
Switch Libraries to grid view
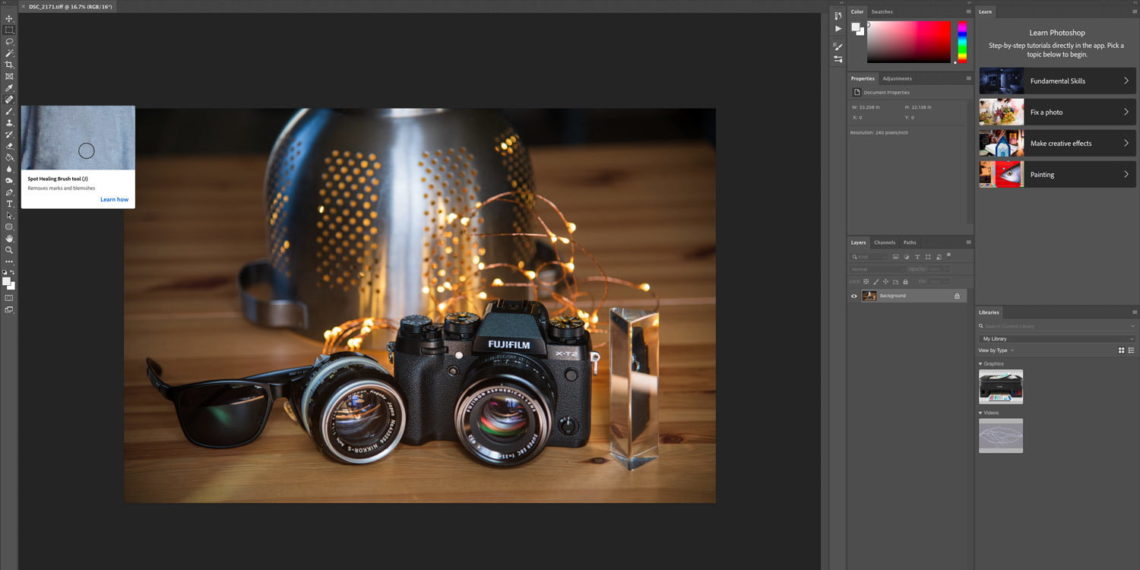(x=1121, y=350)
